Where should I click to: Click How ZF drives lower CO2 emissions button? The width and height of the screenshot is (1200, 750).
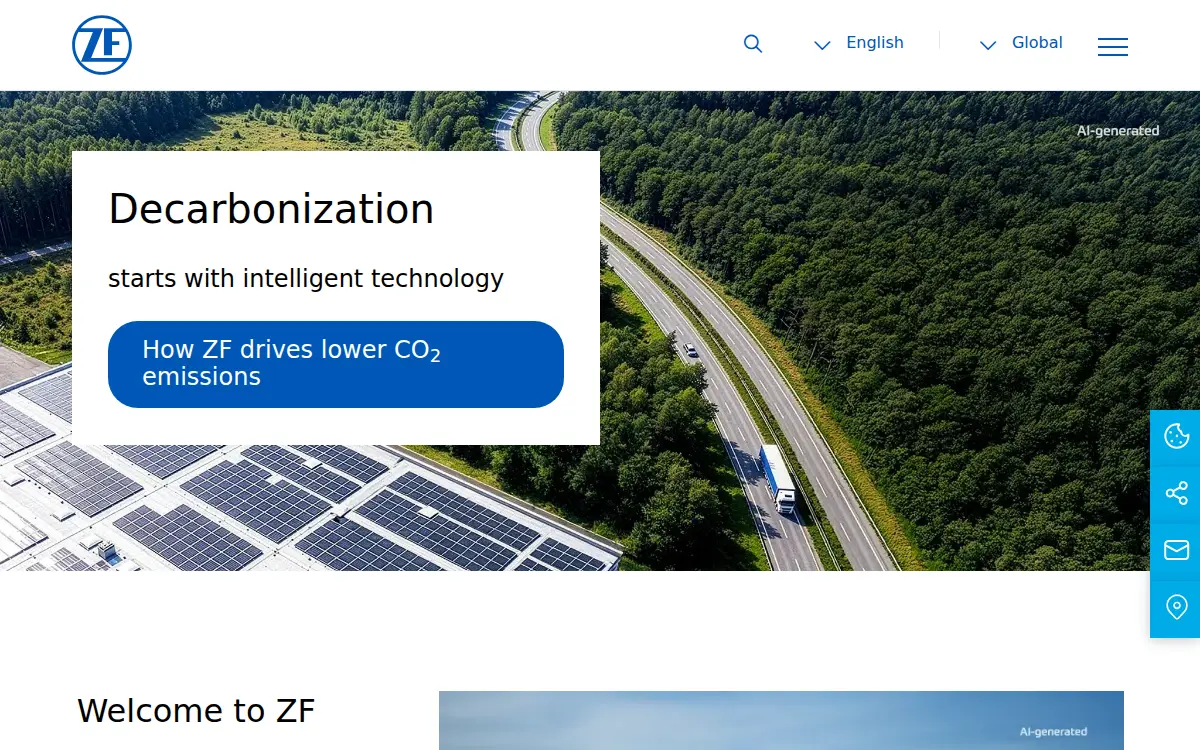[x=336, y=364]
